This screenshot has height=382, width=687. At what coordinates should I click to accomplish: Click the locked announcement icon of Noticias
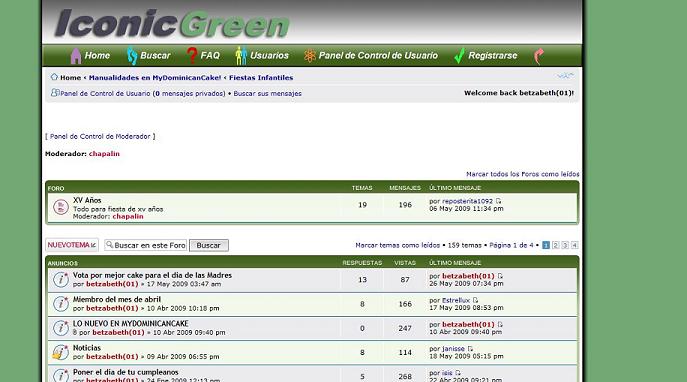coord(60,352)
